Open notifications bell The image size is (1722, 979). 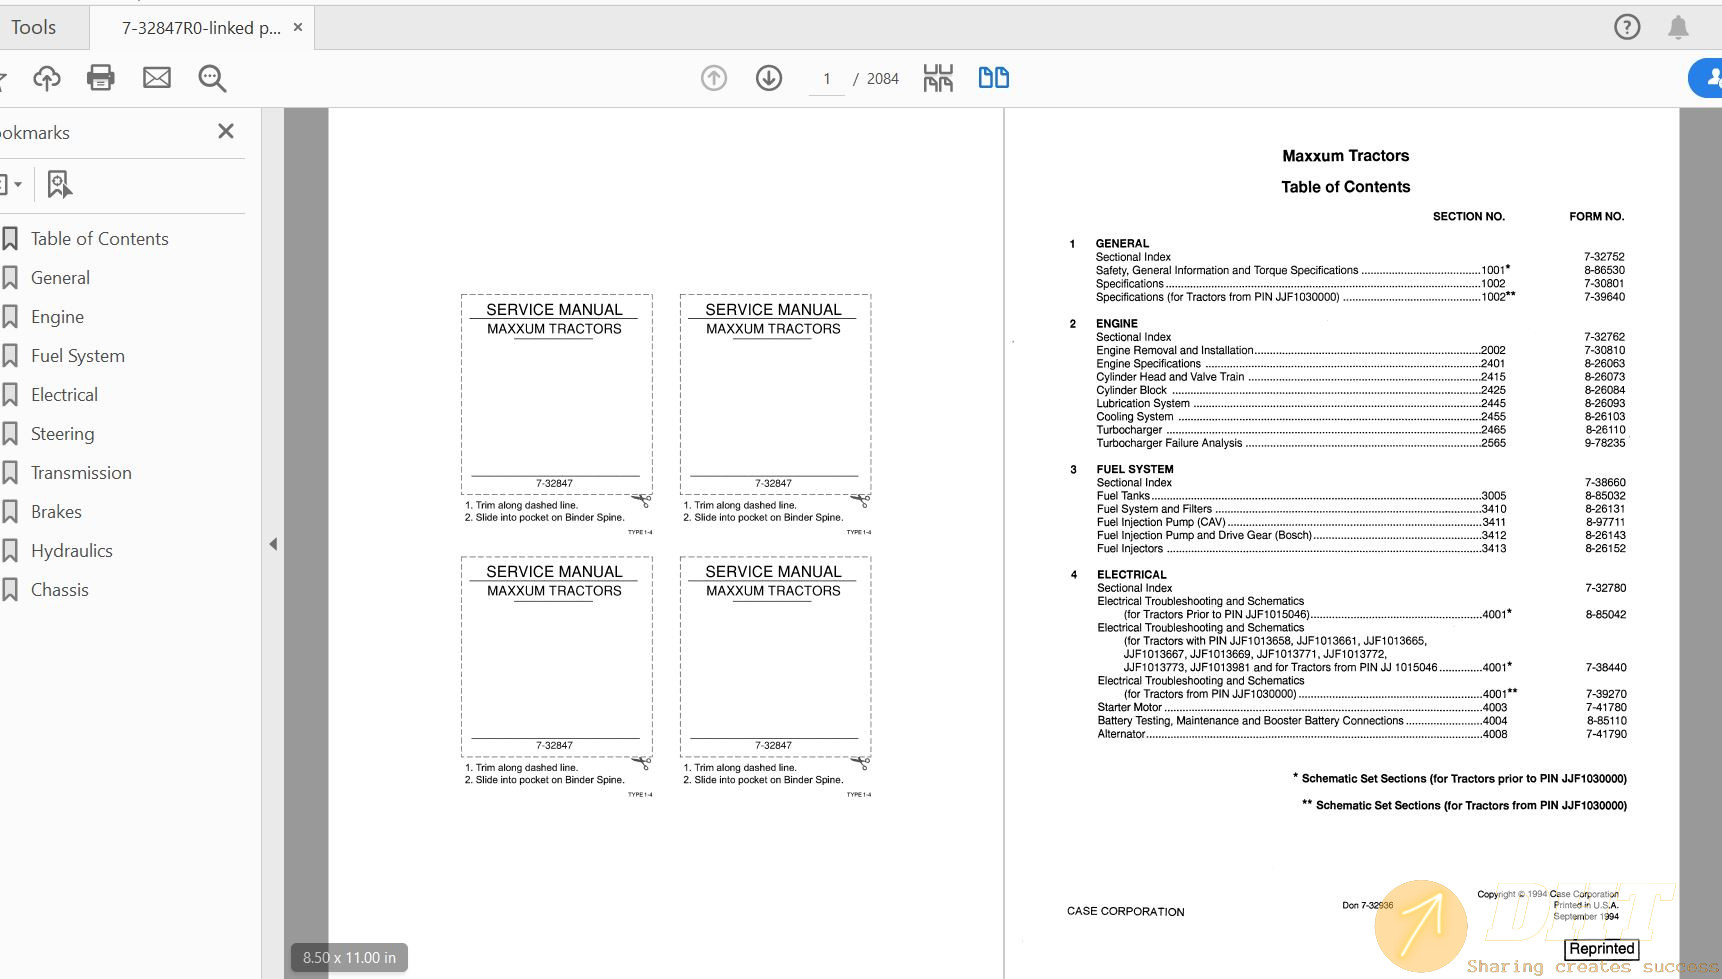tap(1678, 27)
